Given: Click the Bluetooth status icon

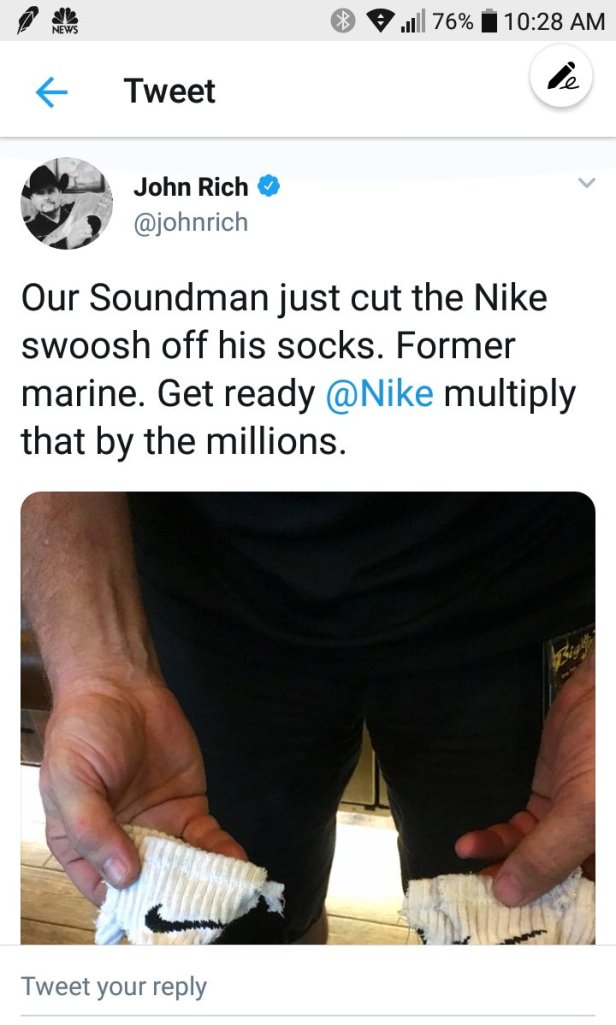Looking at the screenshot, I should point(345,21).
